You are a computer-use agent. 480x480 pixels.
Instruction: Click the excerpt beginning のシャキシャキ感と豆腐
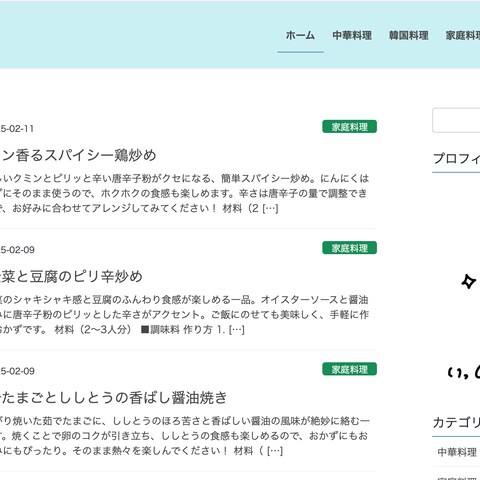pos(184,315)
